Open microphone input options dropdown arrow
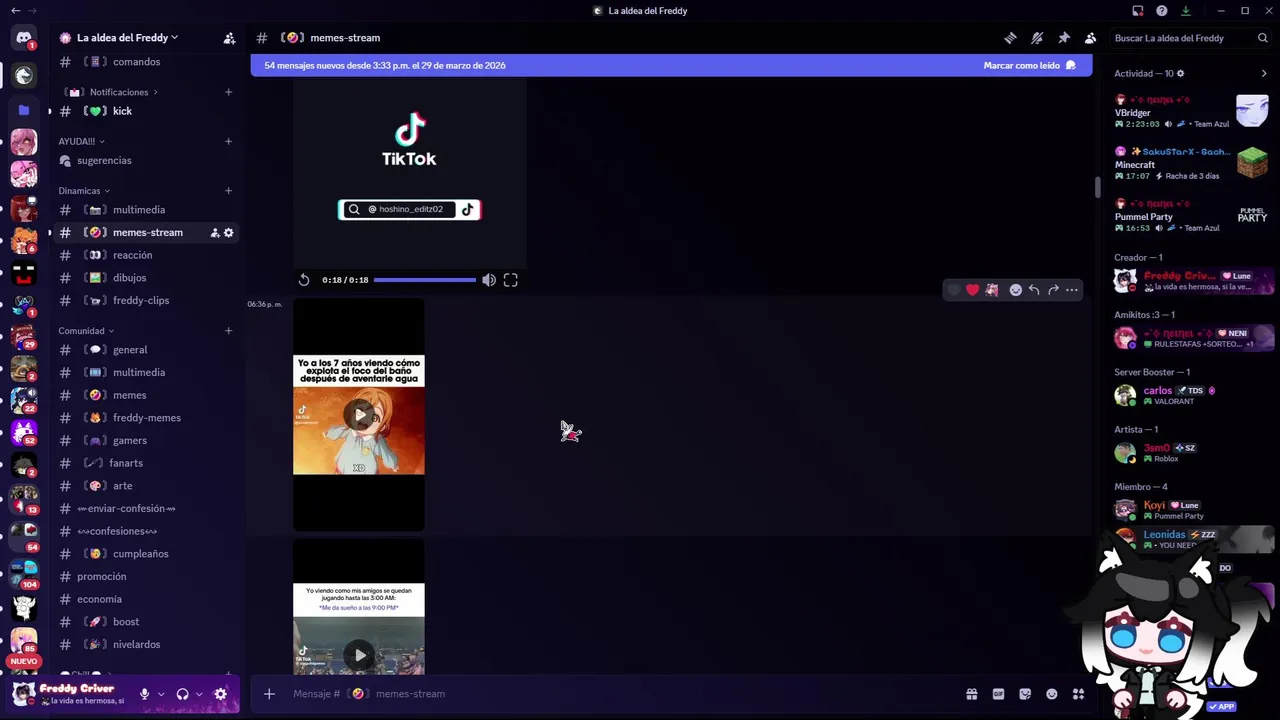This screenshot has width=1280, height=720. pyautogui.click(x=161, y=694)
